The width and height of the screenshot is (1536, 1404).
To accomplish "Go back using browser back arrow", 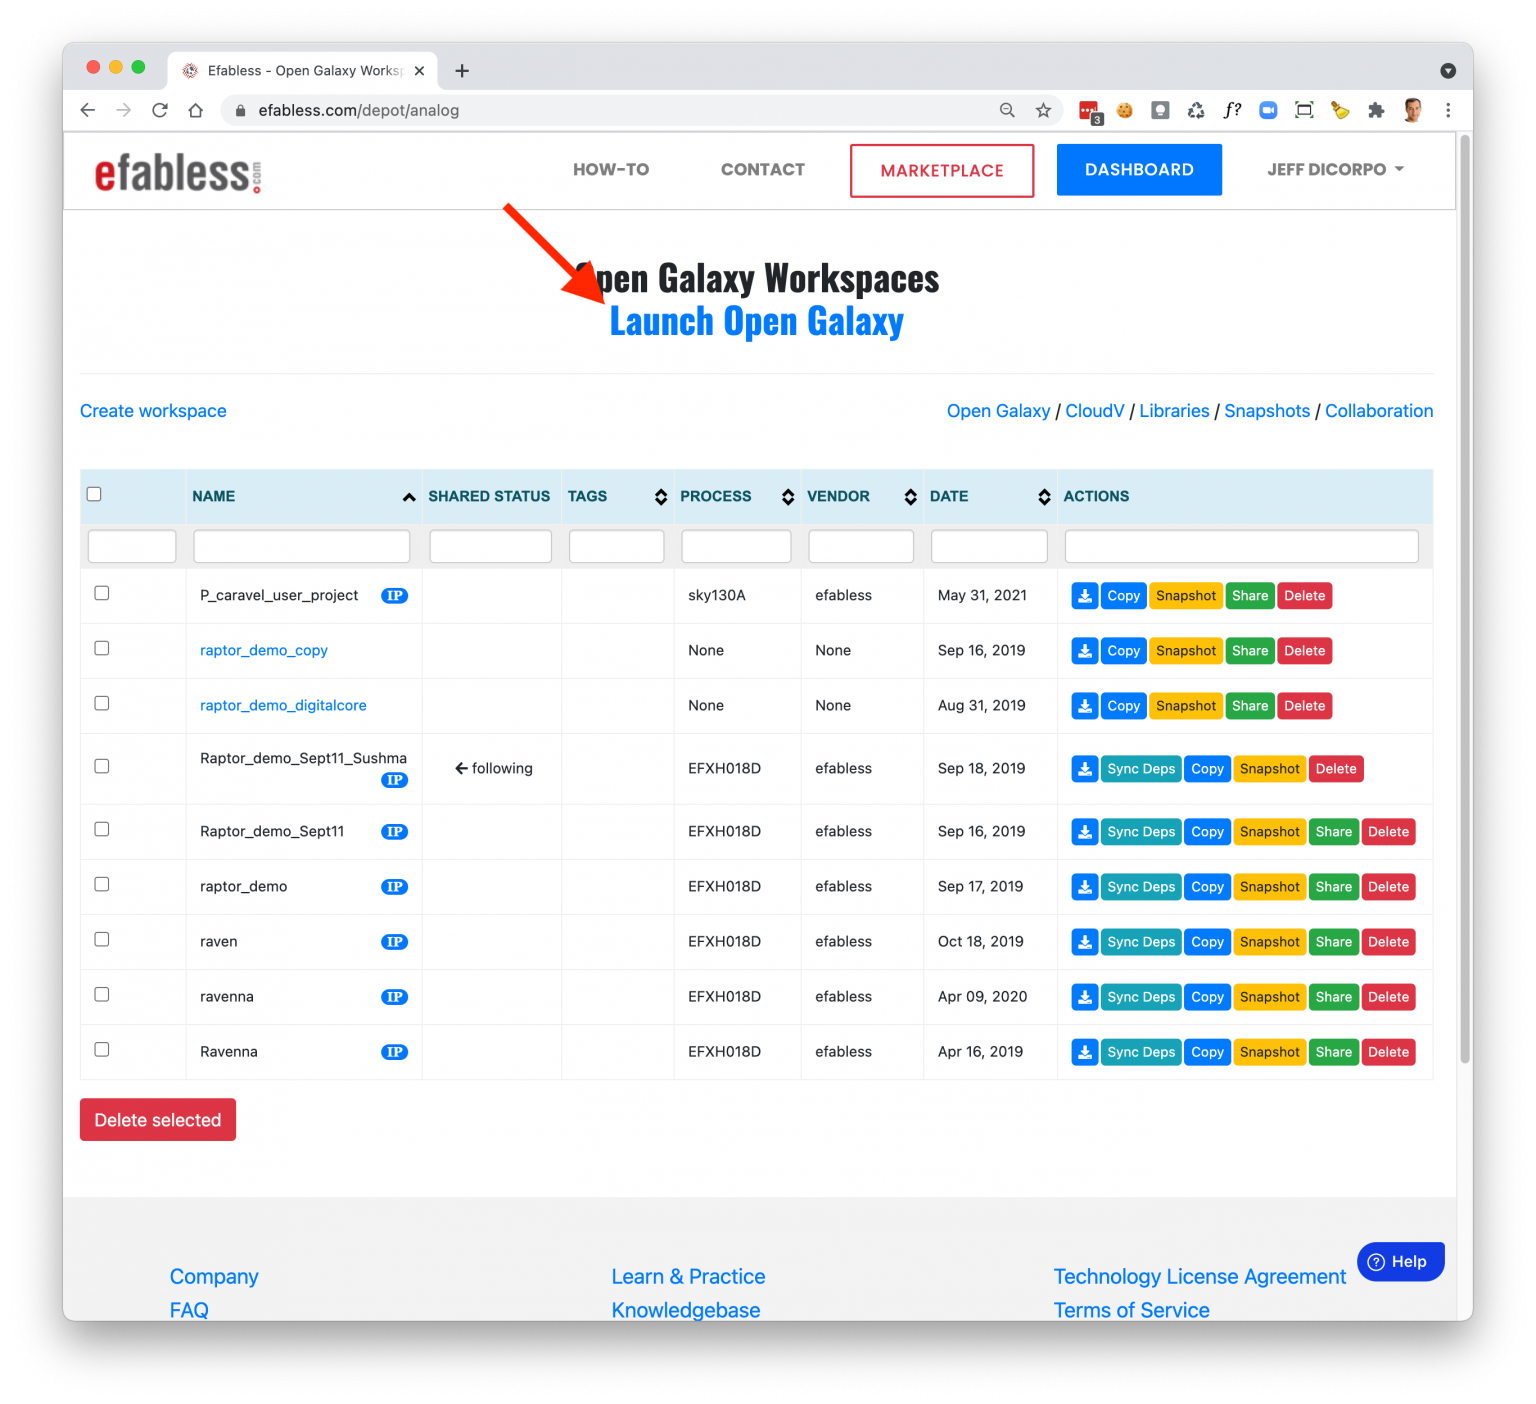I will (x=88, y=110).
